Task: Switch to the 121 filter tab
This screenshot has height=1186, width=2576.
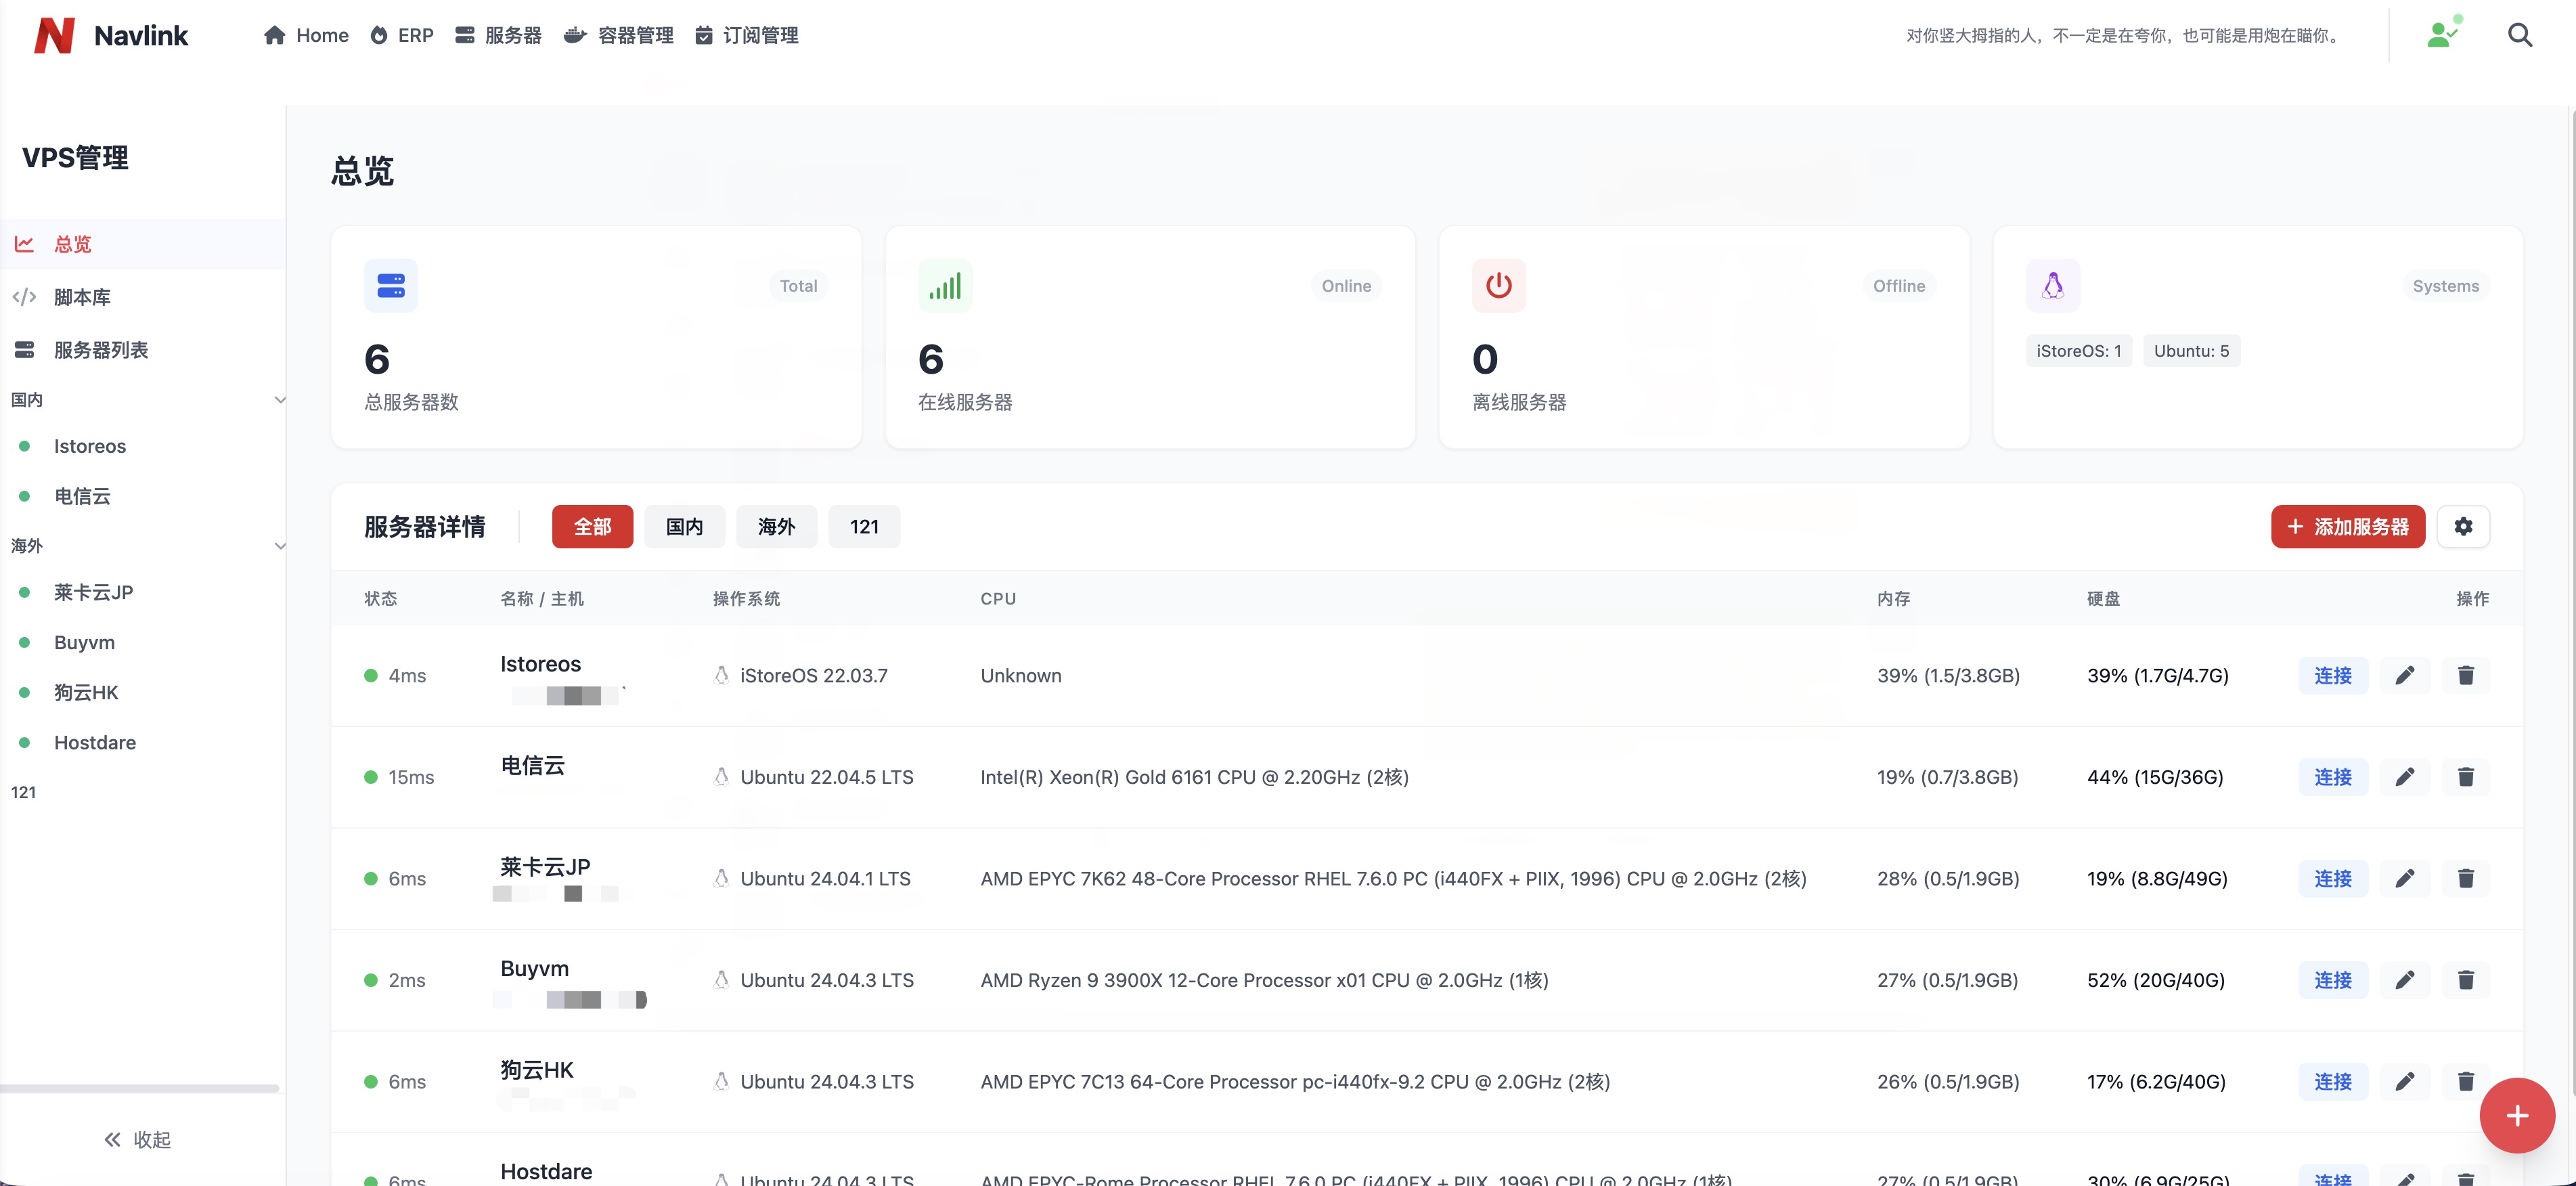Action: pos(864,526)
